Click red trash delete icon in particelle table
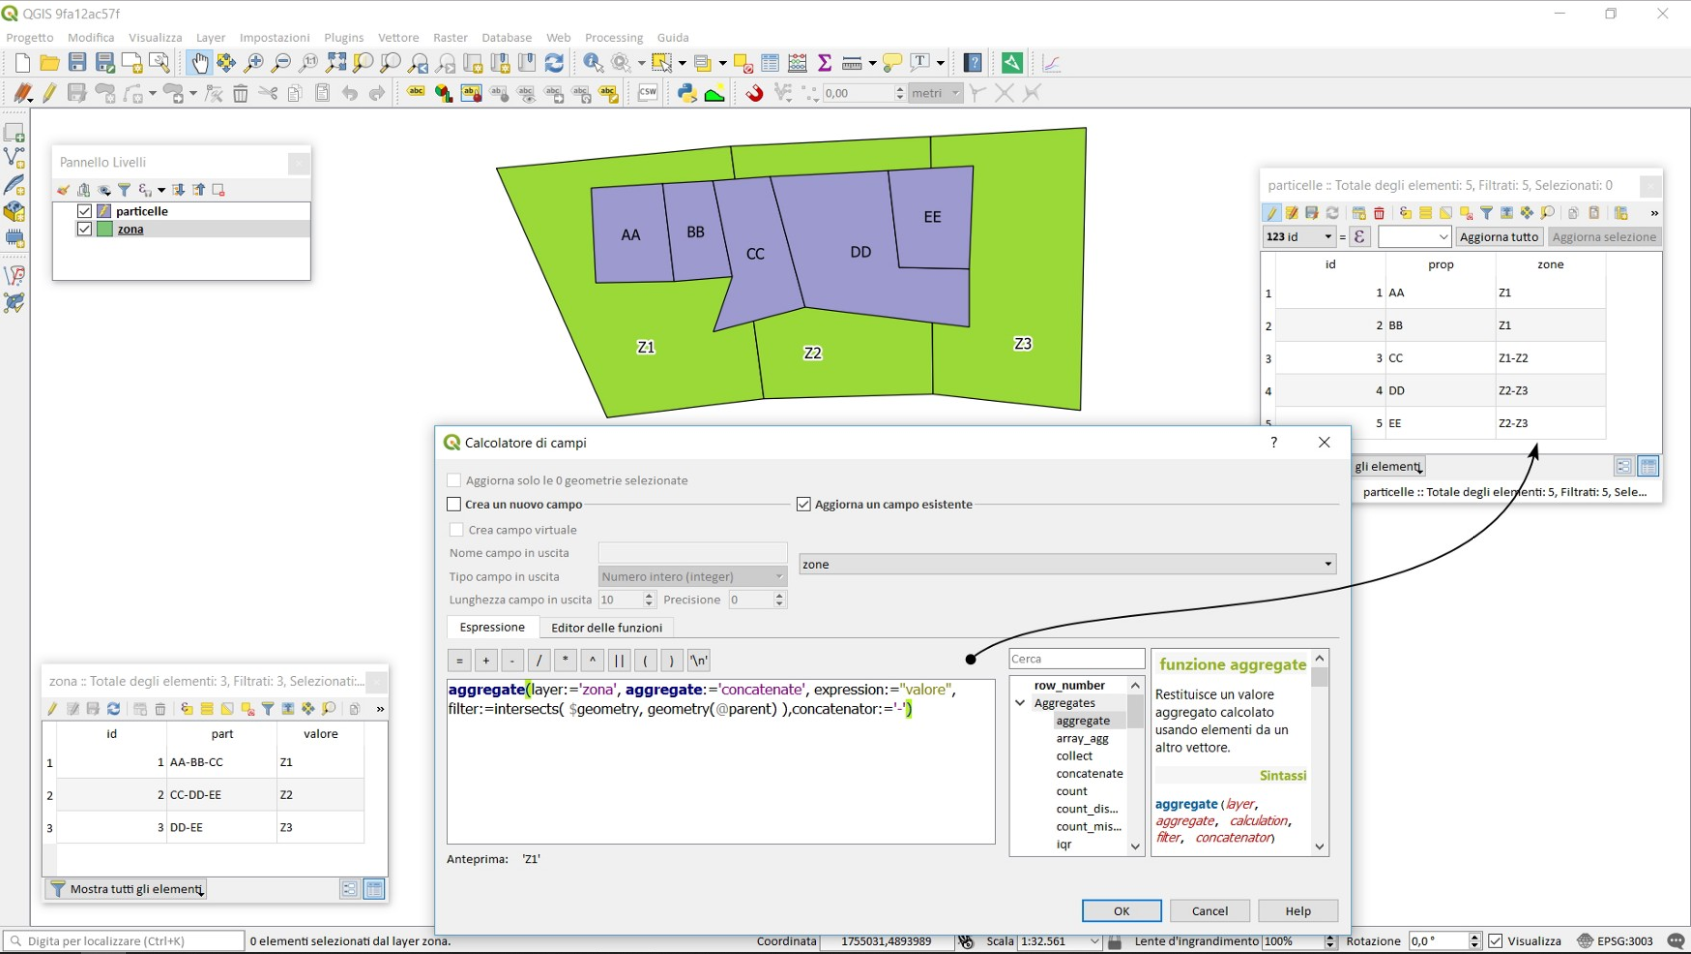 point(1379,213)
